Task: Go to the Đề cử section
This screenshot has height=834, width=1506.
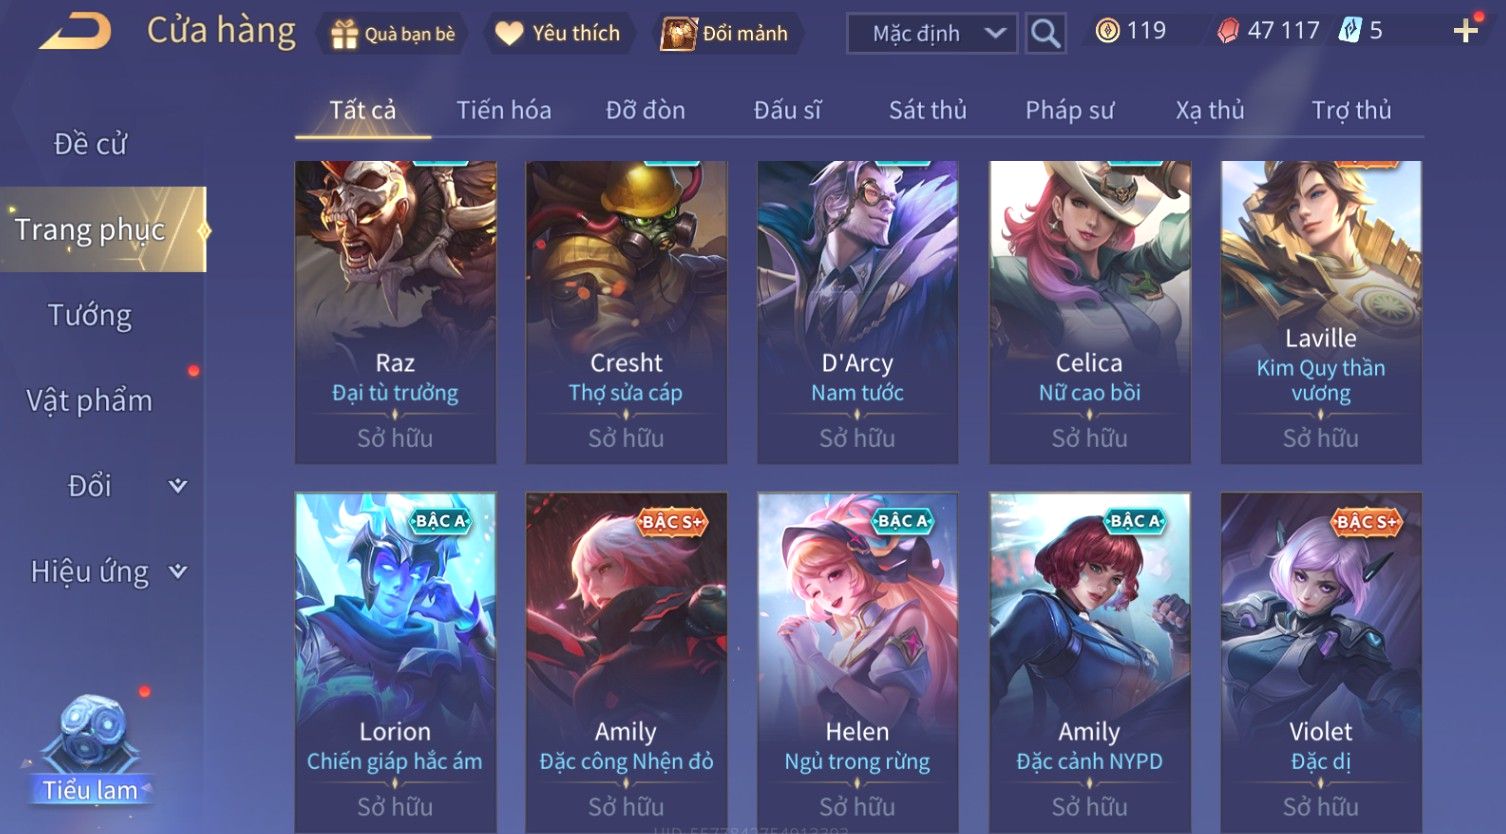Action: [90, 144]
